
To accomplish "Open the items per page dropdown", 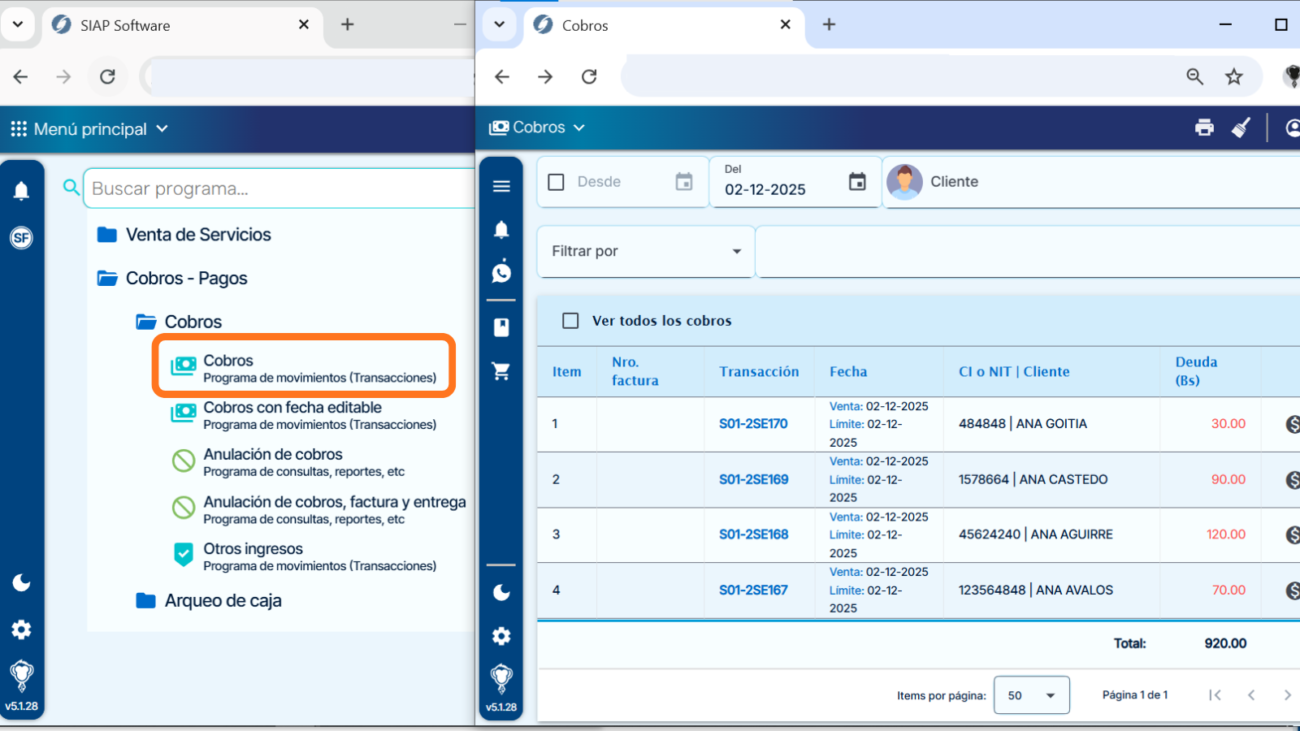I will pyautogui.click(x=1031, y=695).
